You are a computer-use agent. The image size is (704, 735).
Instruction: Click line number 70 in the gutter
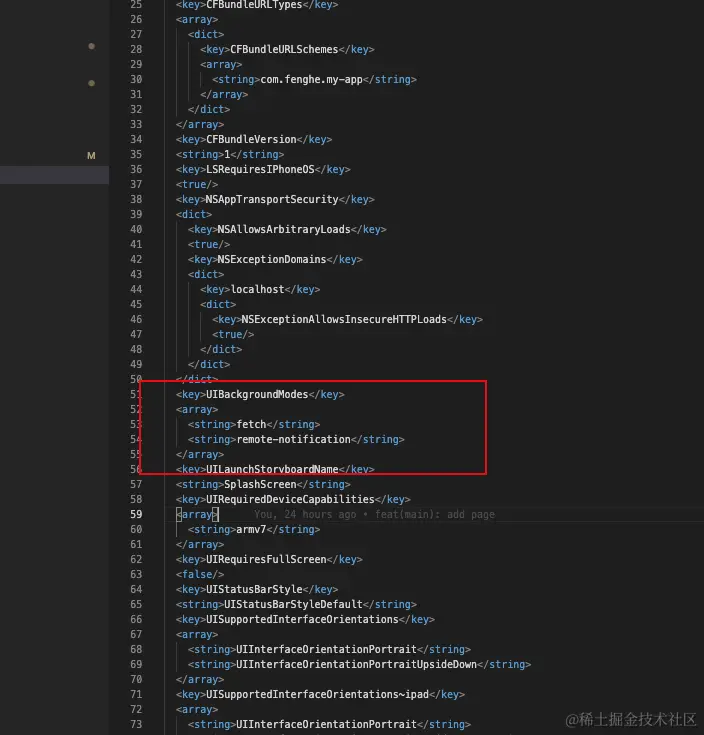(136, 679)
